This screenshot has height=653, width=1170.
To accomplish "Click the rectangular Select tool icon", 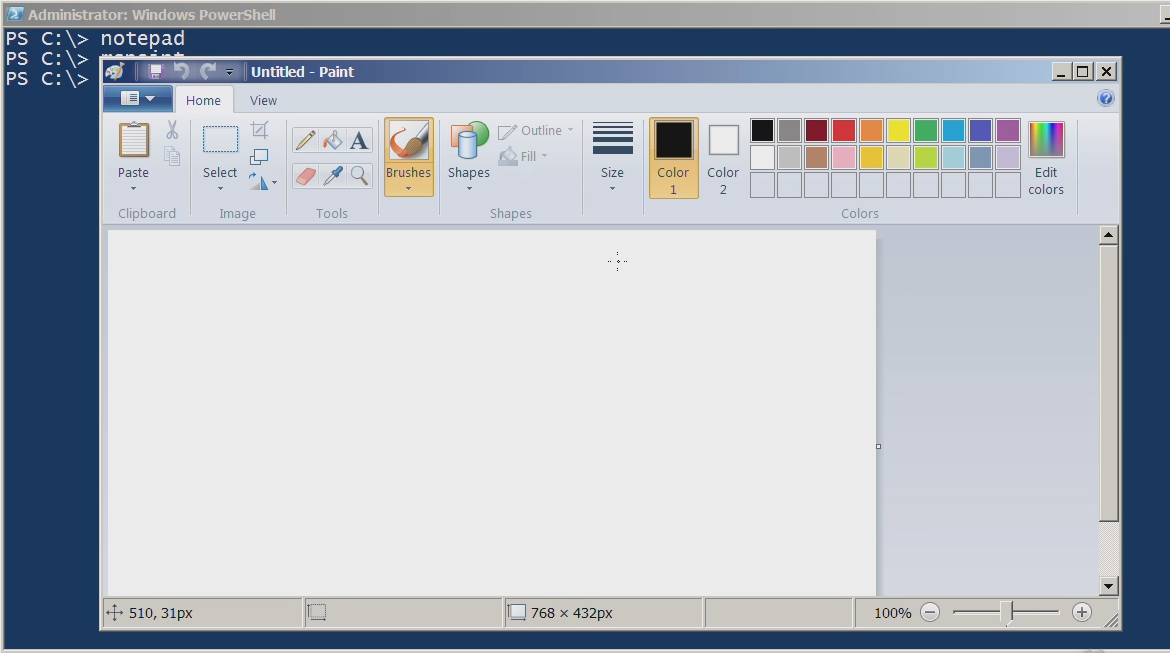I will pyautogui.click(x=220, y=140).
